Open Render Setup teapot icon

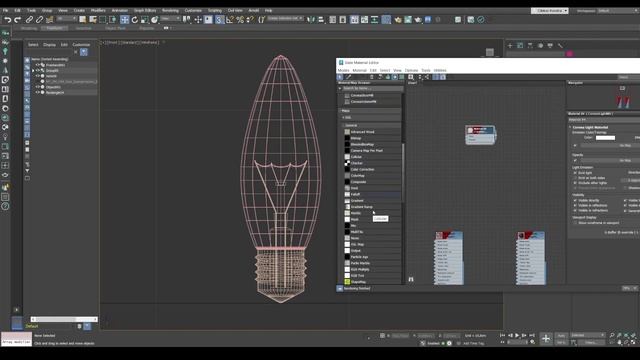398,20
